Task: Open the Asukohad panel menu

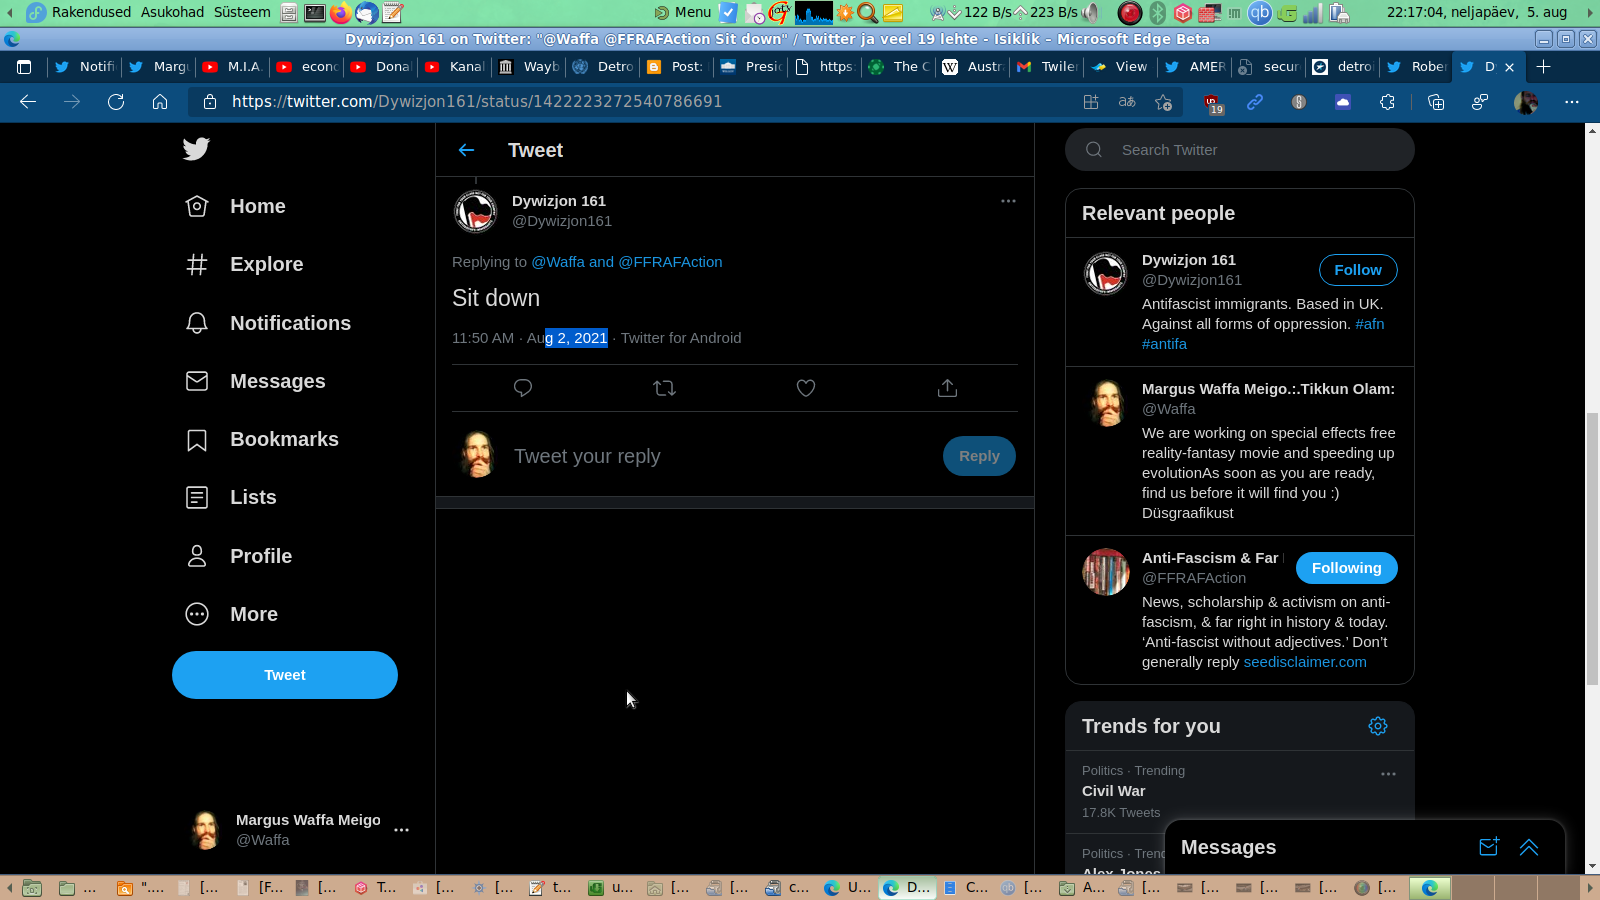Action: (x=172, y=12)
